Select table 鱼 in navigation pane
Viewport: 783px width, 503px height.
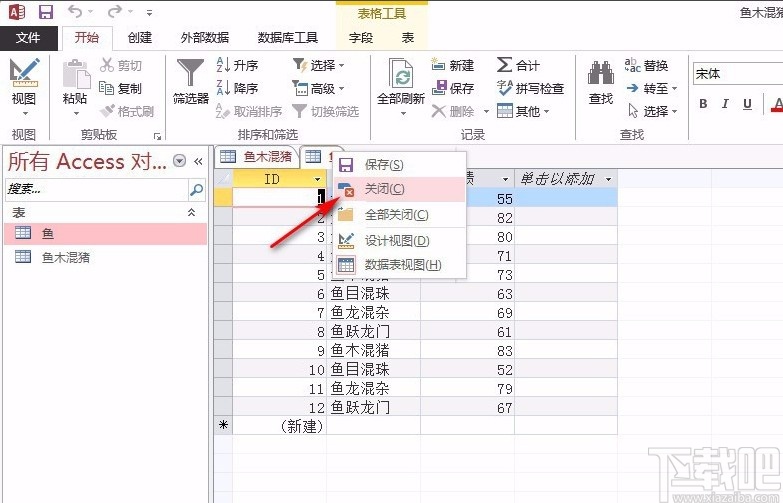105,233
